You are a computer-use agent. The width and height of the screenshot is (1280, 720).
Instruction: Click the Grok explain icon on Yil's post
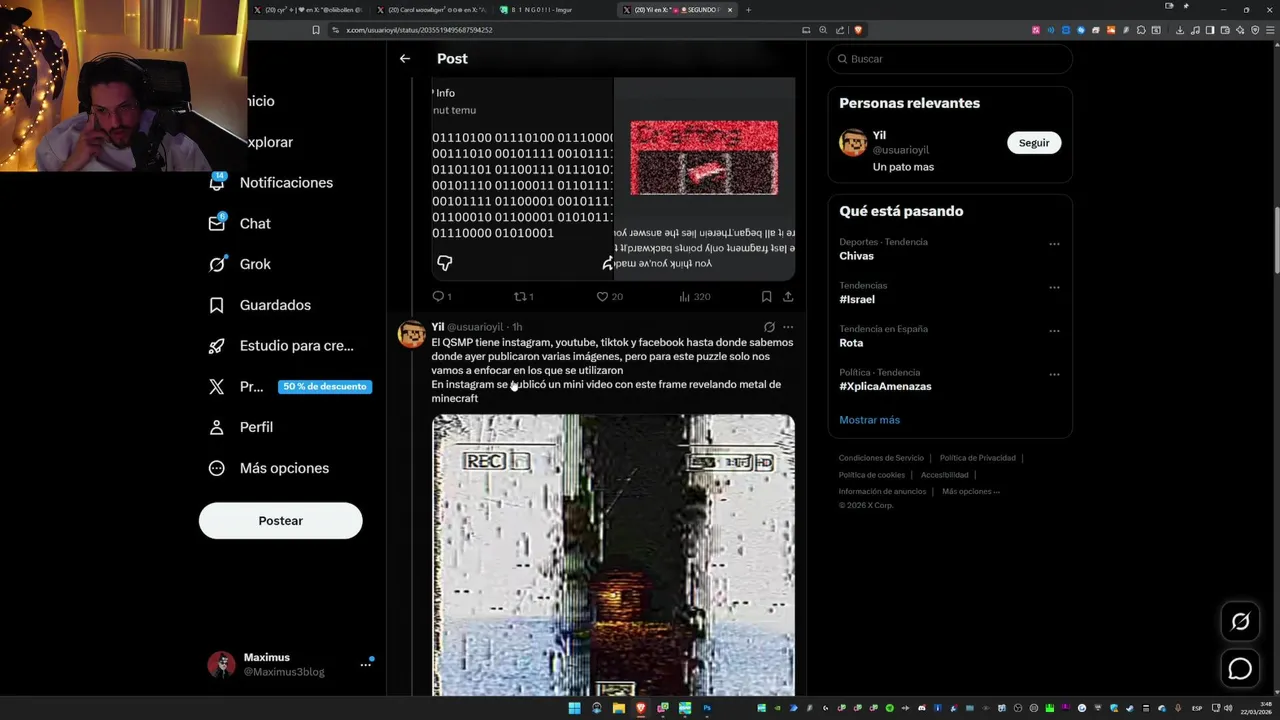(769, 327)
